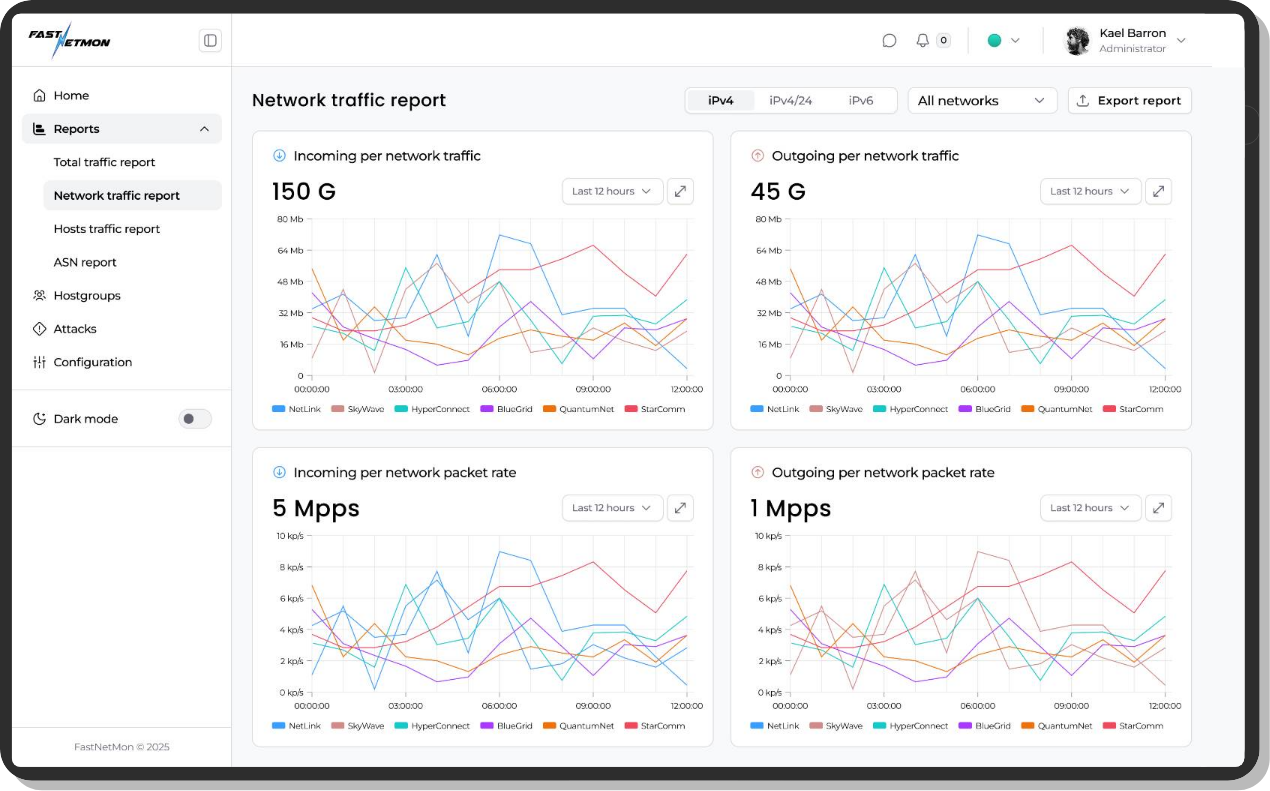Image resolution: width=1270 pixels, height=791 pixels.
Task: Toggle Dark mode switch
Action: pos(194,419)
